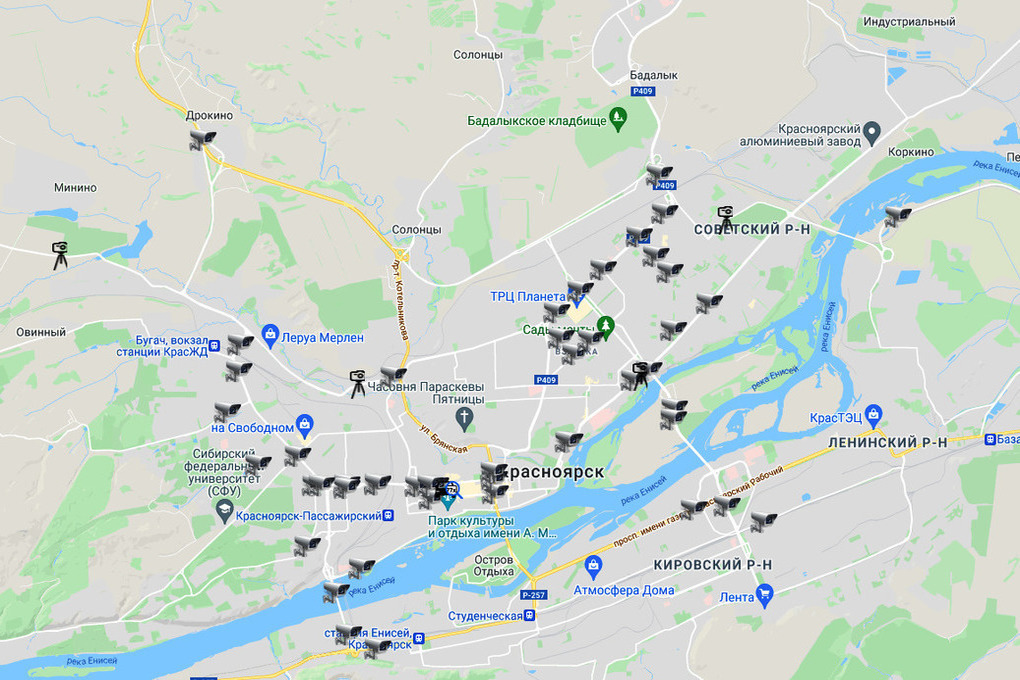Select the tripod camera marker near Минино
The width and height of the screenshot is (1020, 680).
click(x=60, y=256)
